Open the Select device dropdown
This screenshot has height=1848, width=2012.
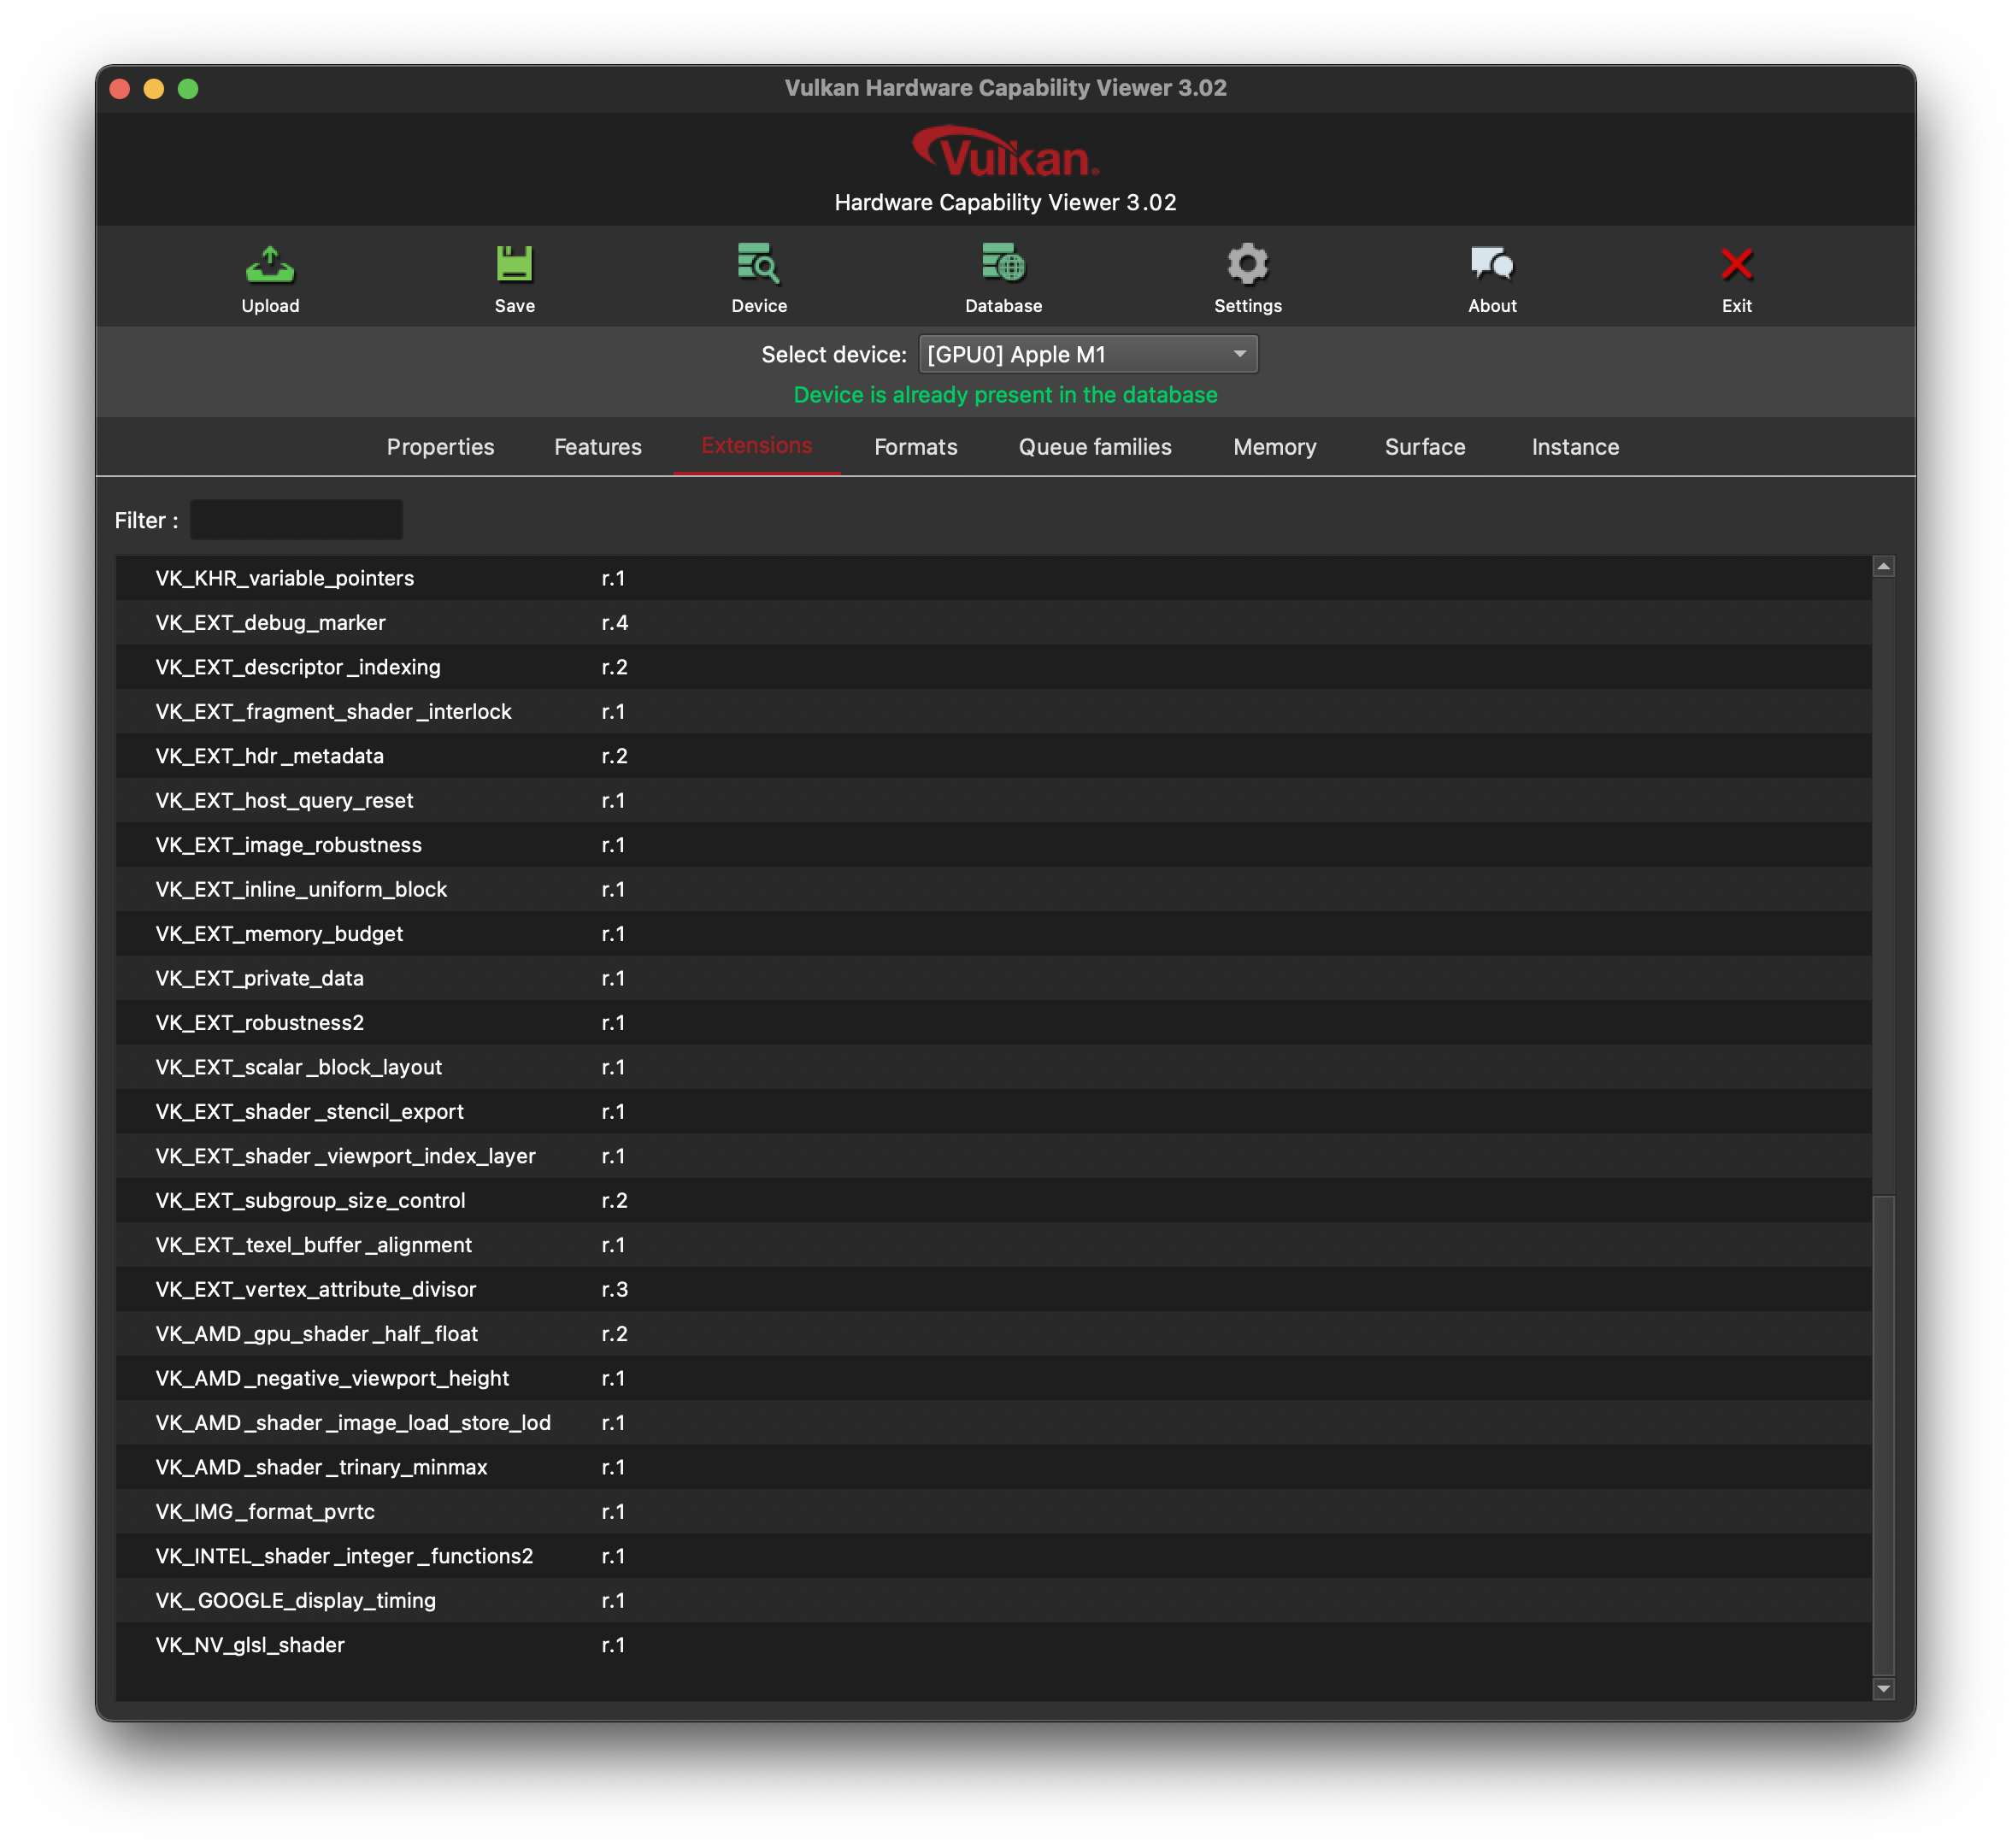[x=1089, y=353]
